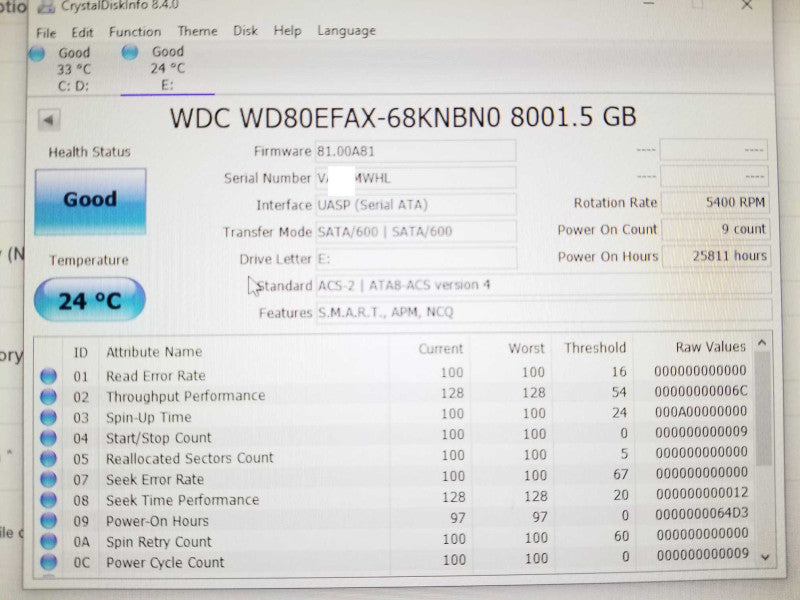The height and width of the screenshot is (600, 800).
Task: Click status icon for Read Error Rate
Action: click(48, 376)
